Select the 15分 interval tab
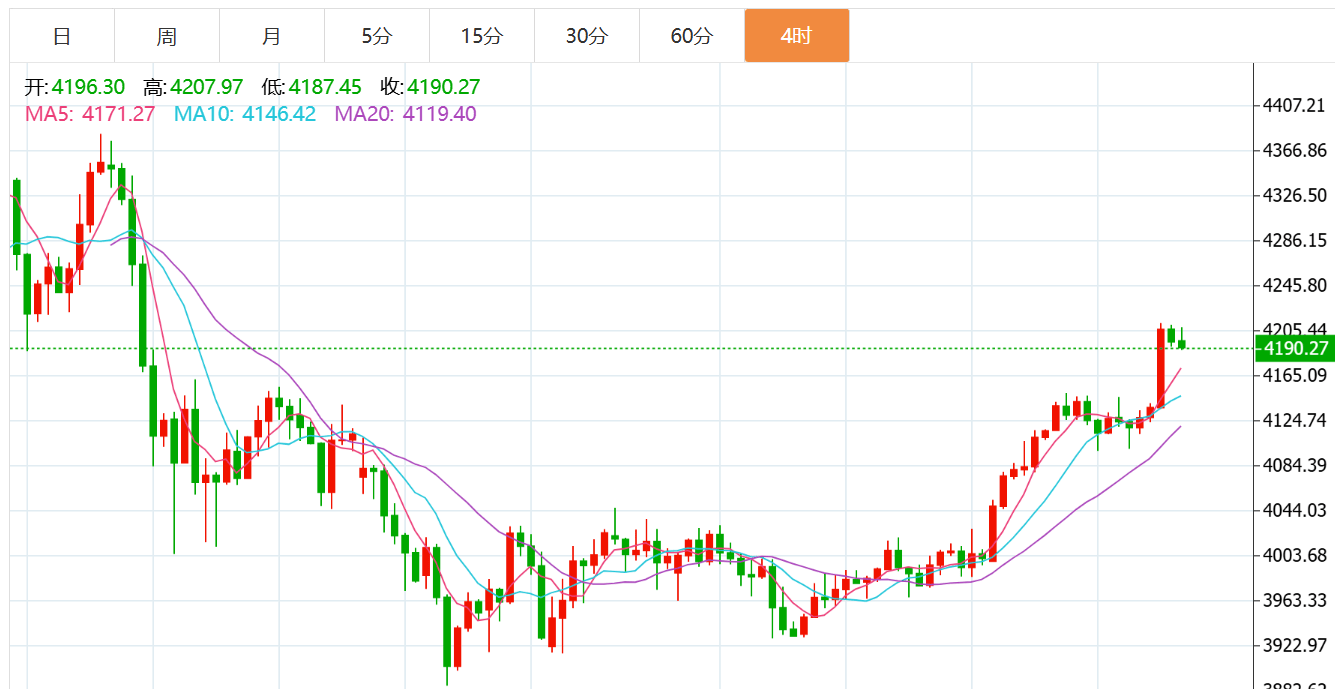The image size is (1335, 689). pyautogui.click(x=482, y=36)
